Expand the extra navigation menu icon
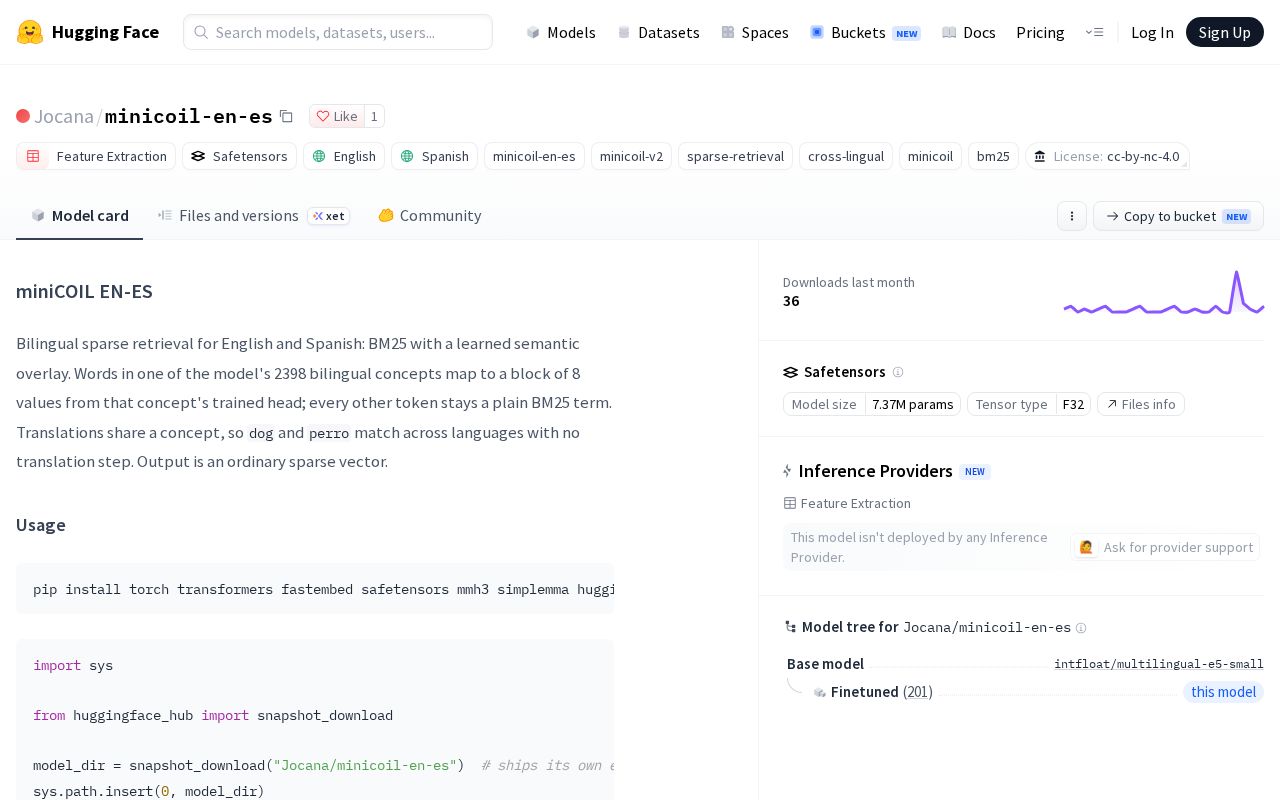This screenshot has width=1280, height=800. (1094, 32)
